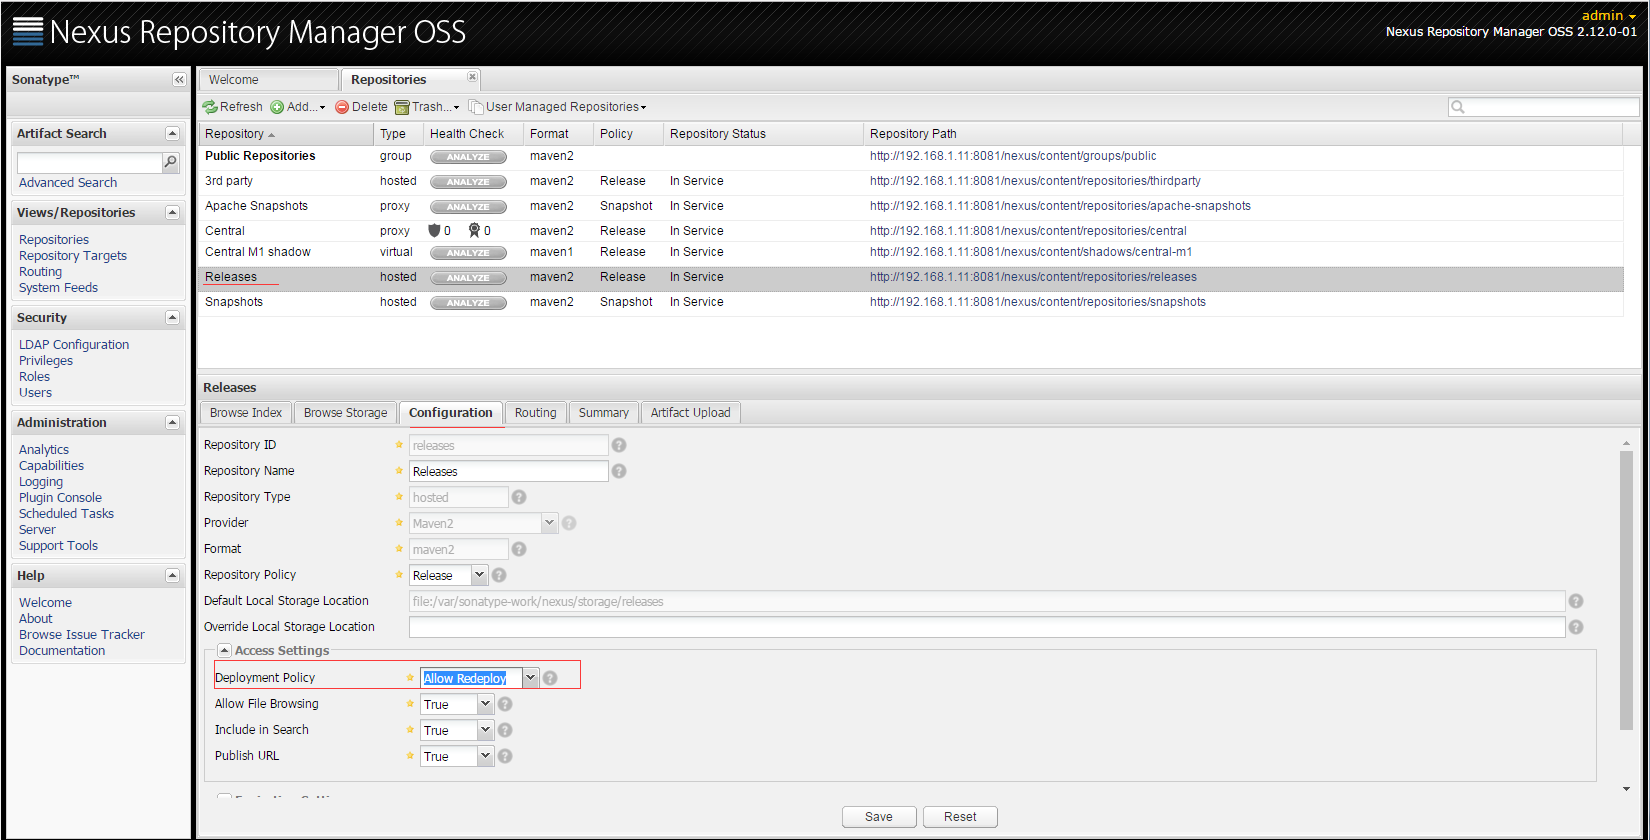Click help icon beside Default Local Storage

[x=1576, y=601]
